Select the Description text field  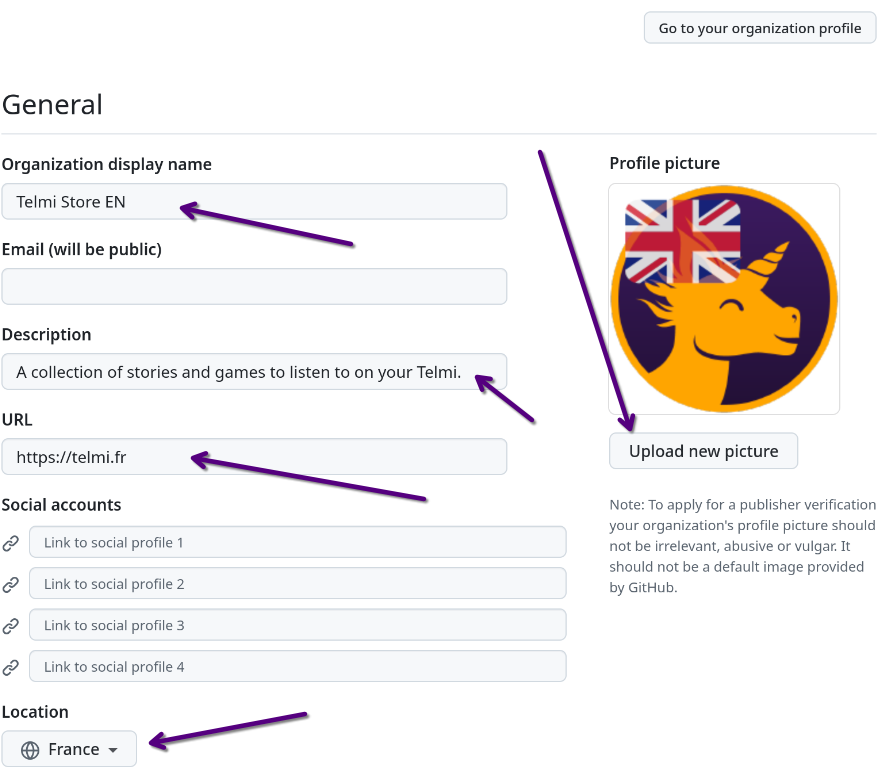(x=254, y=372)
